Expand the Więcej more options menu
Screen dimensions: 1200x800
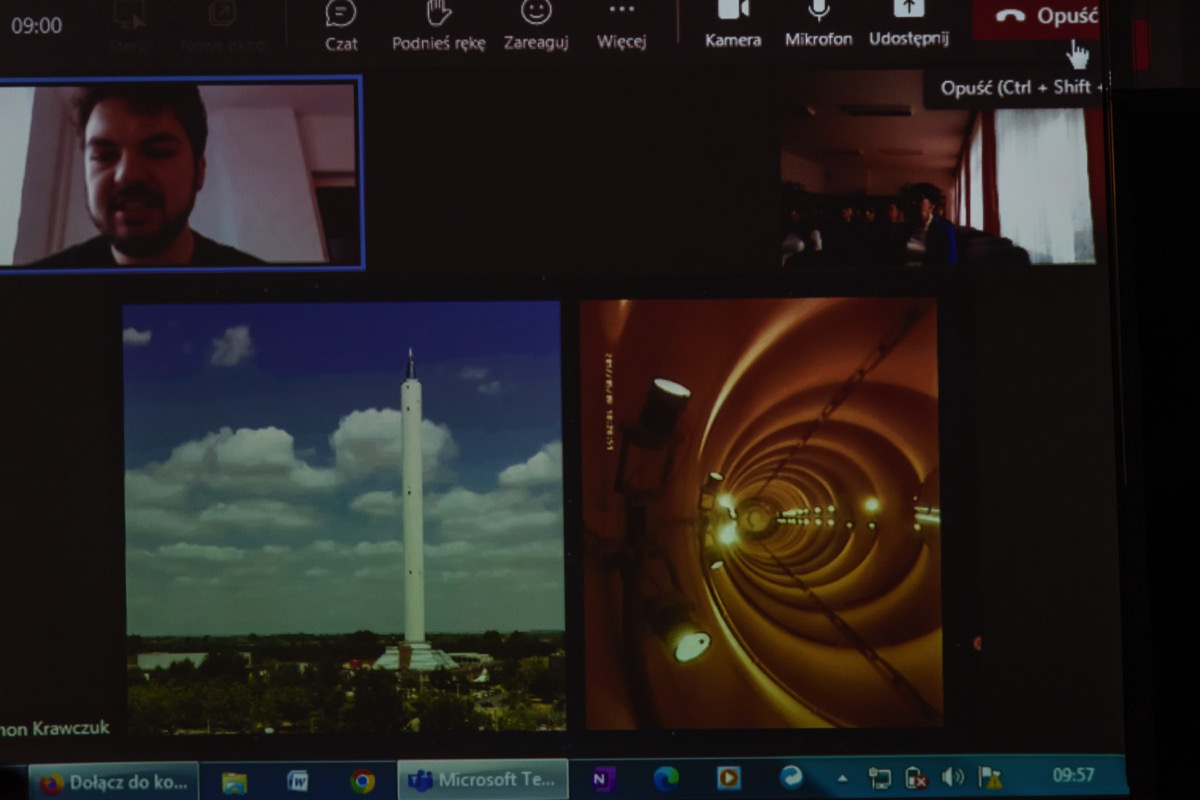coord(621,24)
